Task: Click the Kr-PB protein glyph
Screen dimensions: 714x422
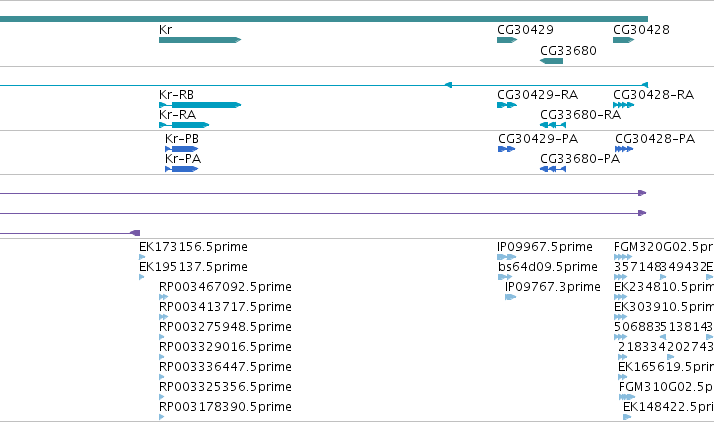Action: [182, 149]
